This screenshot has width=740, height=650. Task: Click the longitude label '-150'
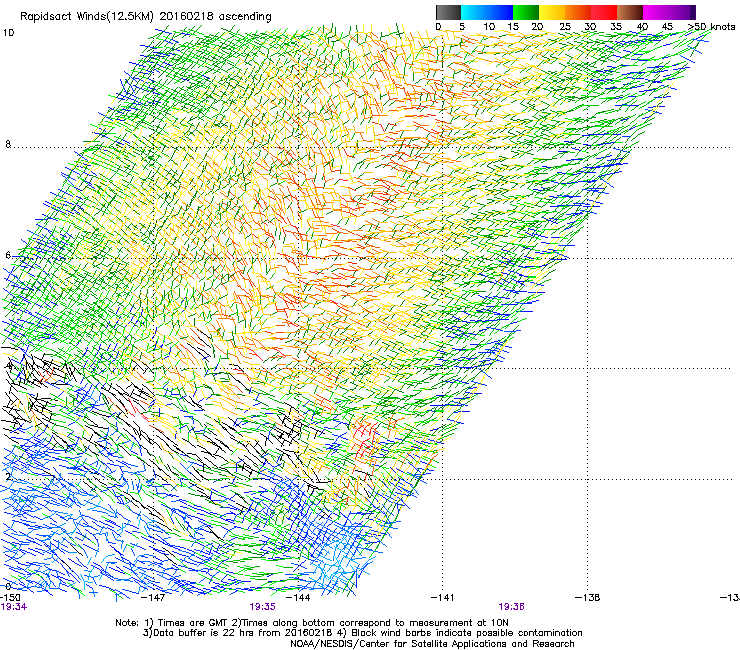pos(10,598)
